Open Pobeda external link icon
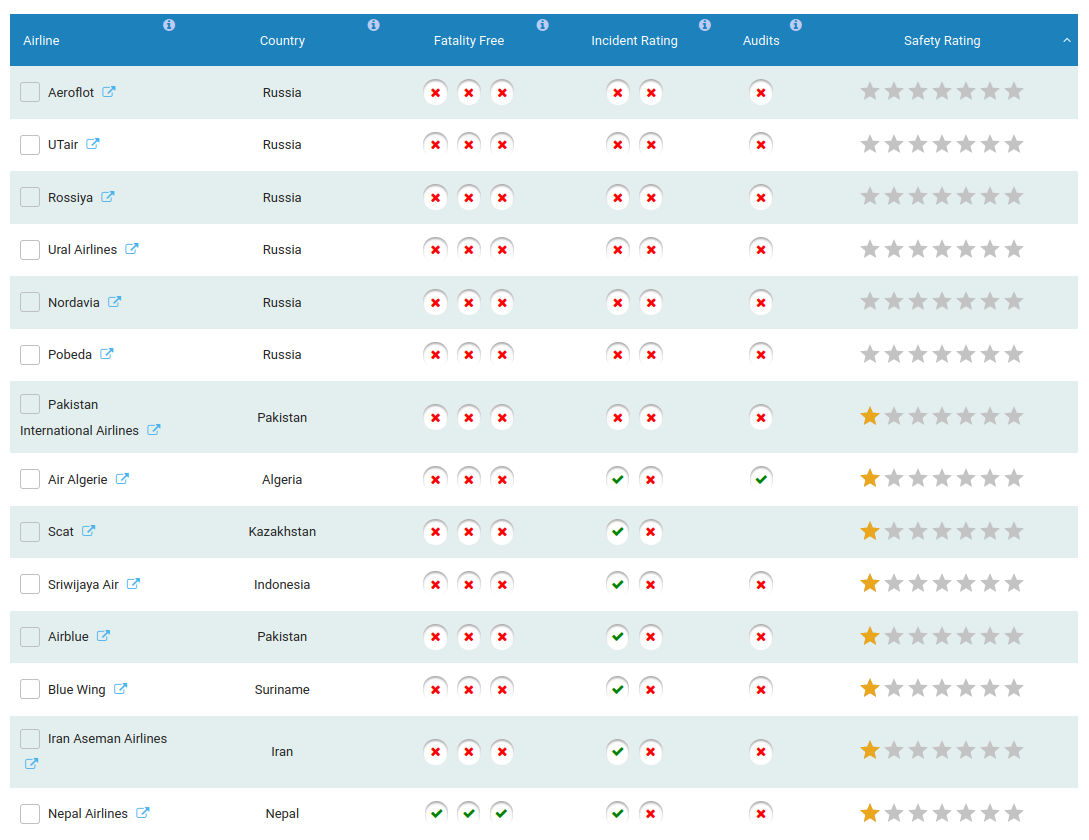1089x840 pixels. pos(107,354)
